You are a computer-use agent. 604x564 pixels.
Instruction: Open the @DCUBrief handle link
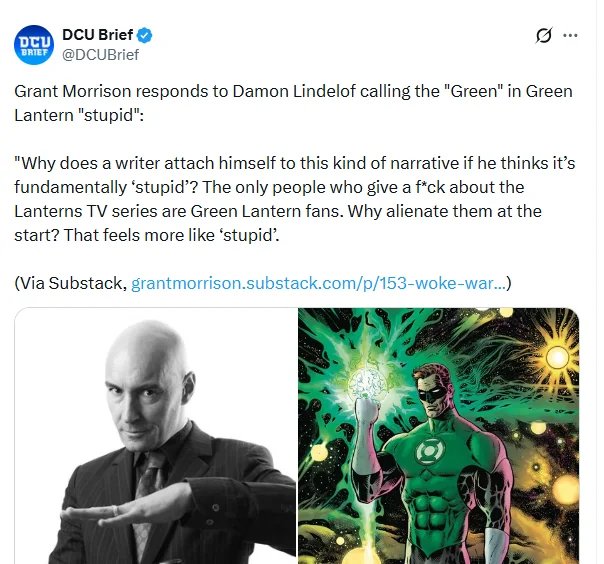[x=100, y=55]
